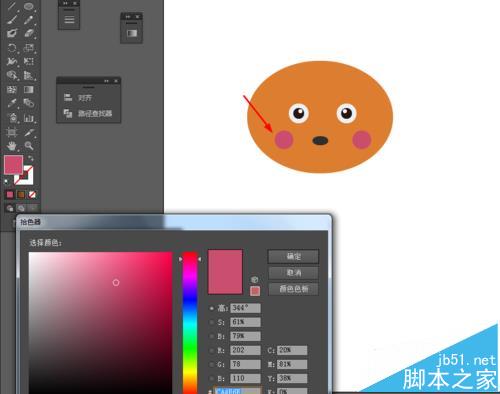Image resolution: width=500 pixels, height=394 pixels.
Task: Close the Align panel with its X
Action: (x=116, y=81)
